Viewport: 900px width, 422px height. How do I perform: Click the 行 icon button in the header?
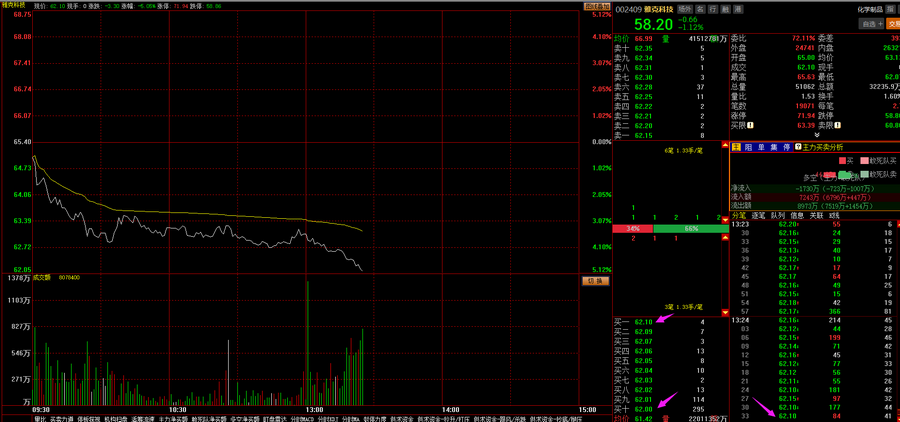click(713, 9)
